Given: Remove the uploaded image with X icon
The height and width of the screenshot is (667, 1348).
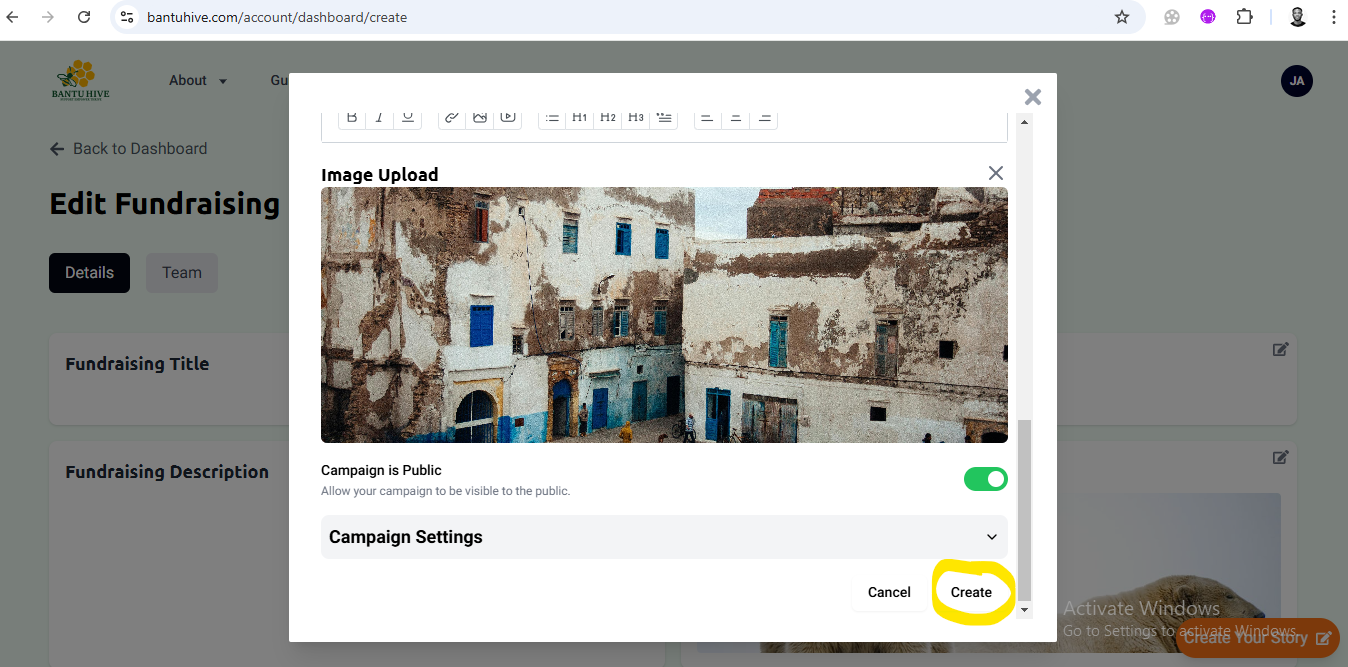Looking at the screenshot, I should coord(995,173).
